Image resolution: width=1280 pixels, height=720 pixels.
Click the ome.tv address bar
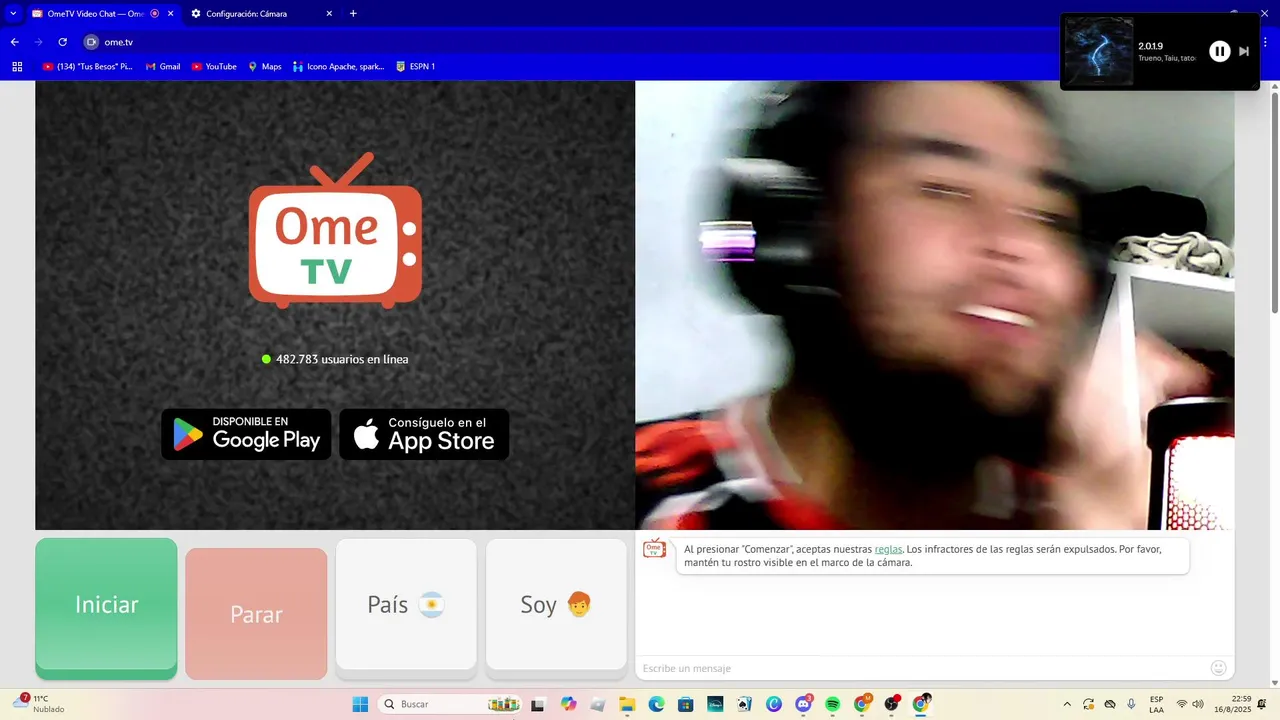point(560,42)
